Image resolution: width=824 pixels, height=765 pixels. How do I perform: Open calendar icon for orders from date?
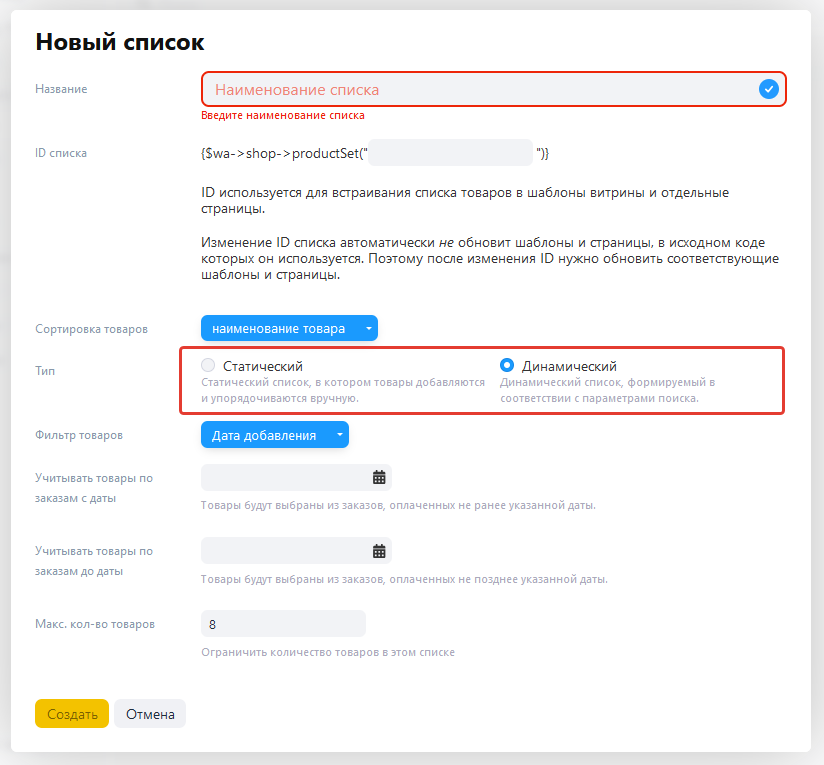[379, 478]
